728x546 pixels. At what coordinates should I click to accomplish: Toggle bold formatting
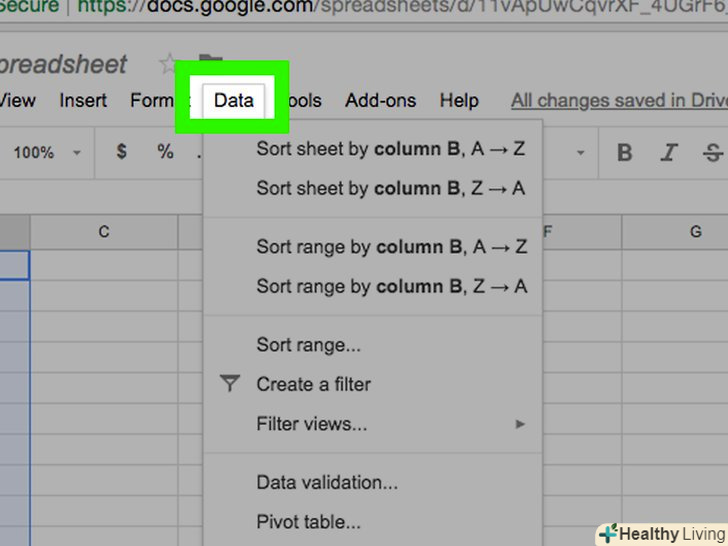pos(625,153)
